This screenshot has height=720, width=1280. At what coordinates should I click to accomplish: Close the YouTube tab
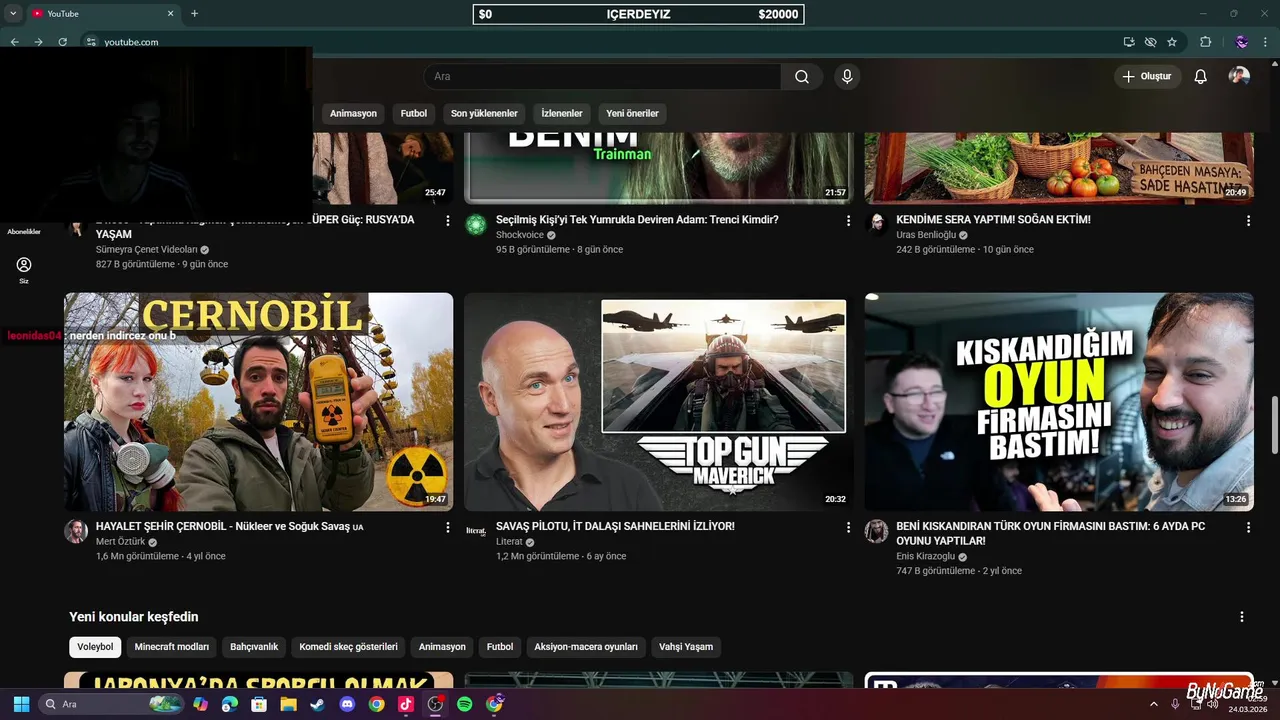(x=170, y=14)
